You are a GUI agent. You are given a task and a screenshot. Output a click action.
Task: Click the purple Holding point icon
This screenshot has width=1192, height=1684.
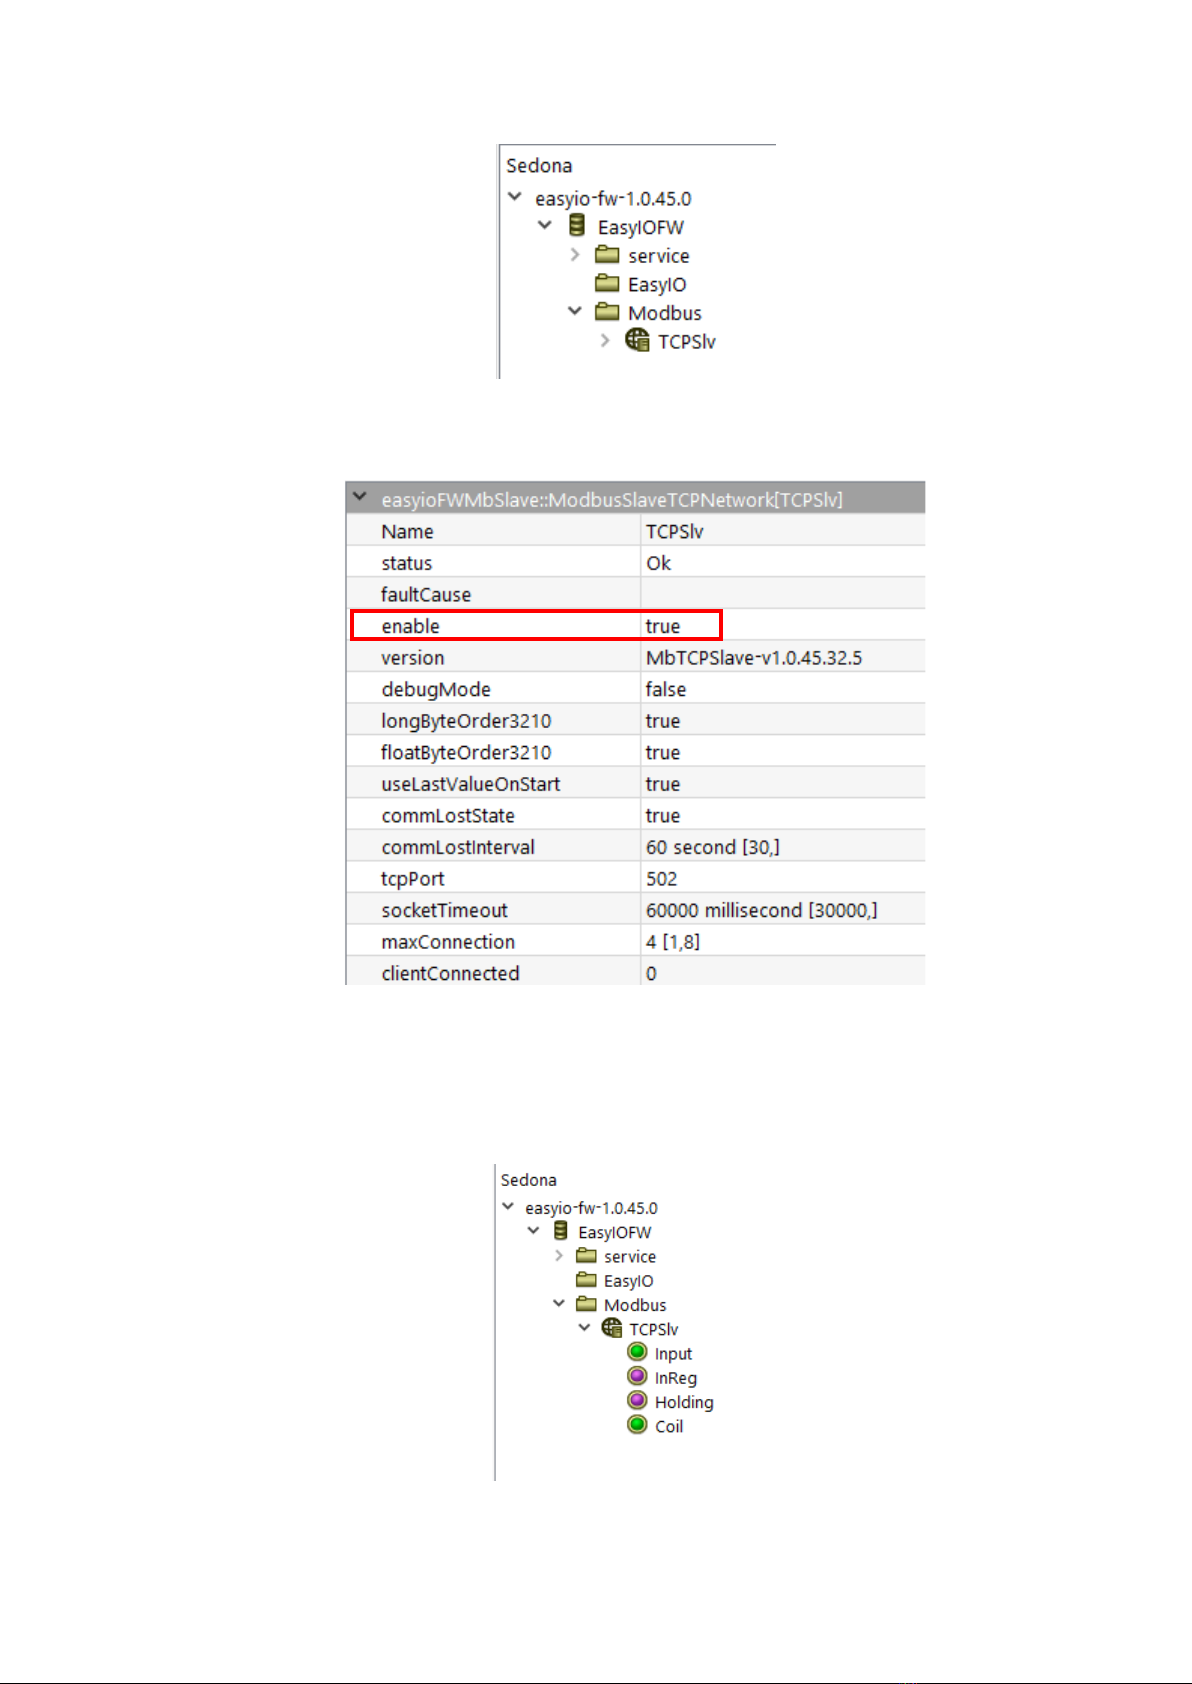pos(637,1400)
